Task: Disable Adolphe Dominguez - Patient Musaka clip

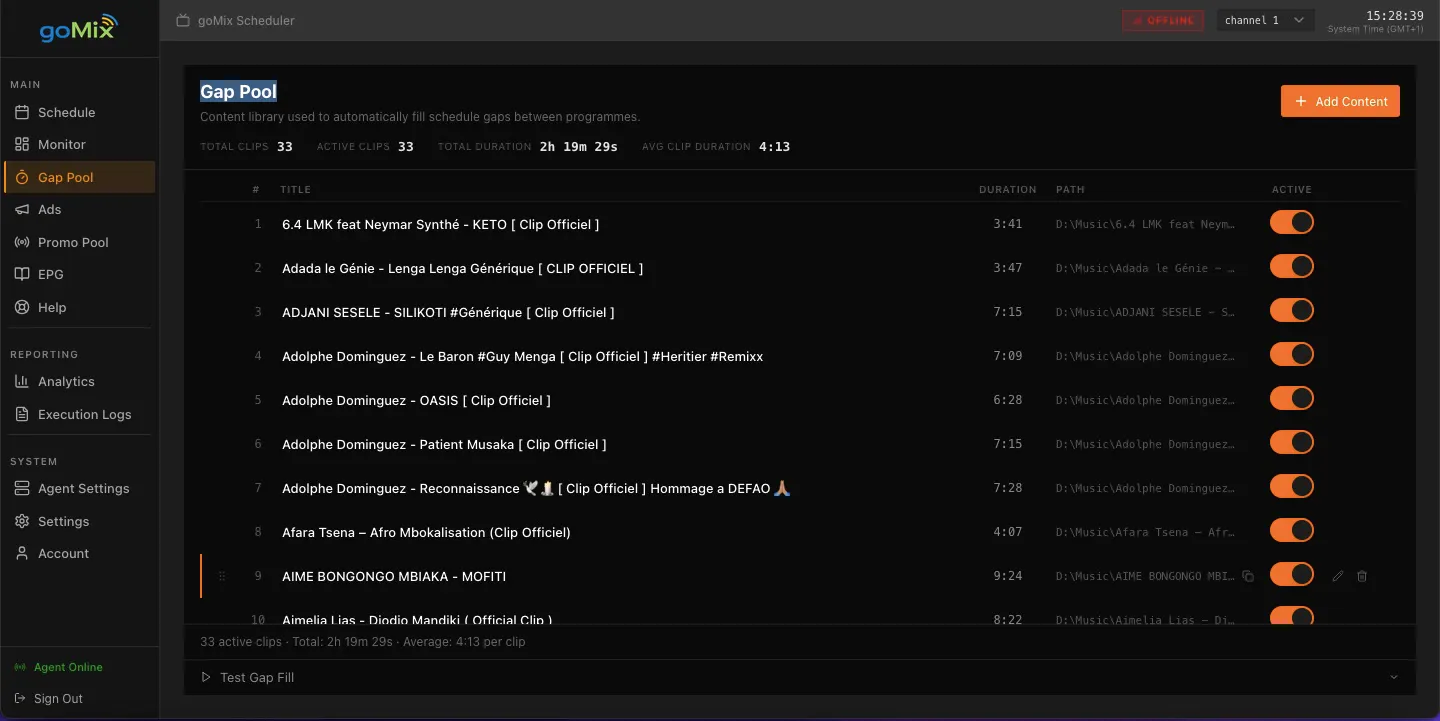Action: [1292, 442]
